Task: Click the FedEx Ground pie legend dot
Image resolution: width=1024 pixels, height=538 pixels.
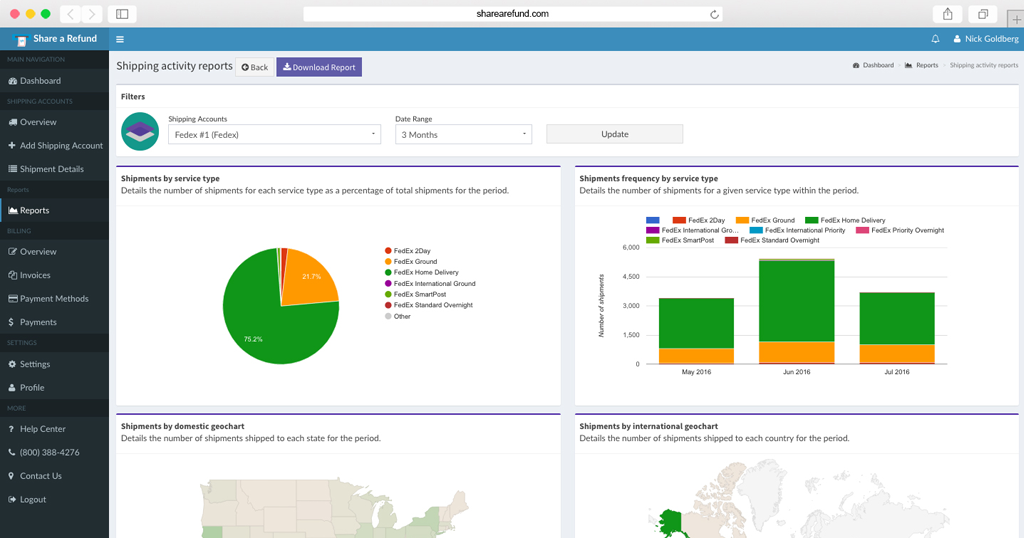Action: [x=388, y=262]
